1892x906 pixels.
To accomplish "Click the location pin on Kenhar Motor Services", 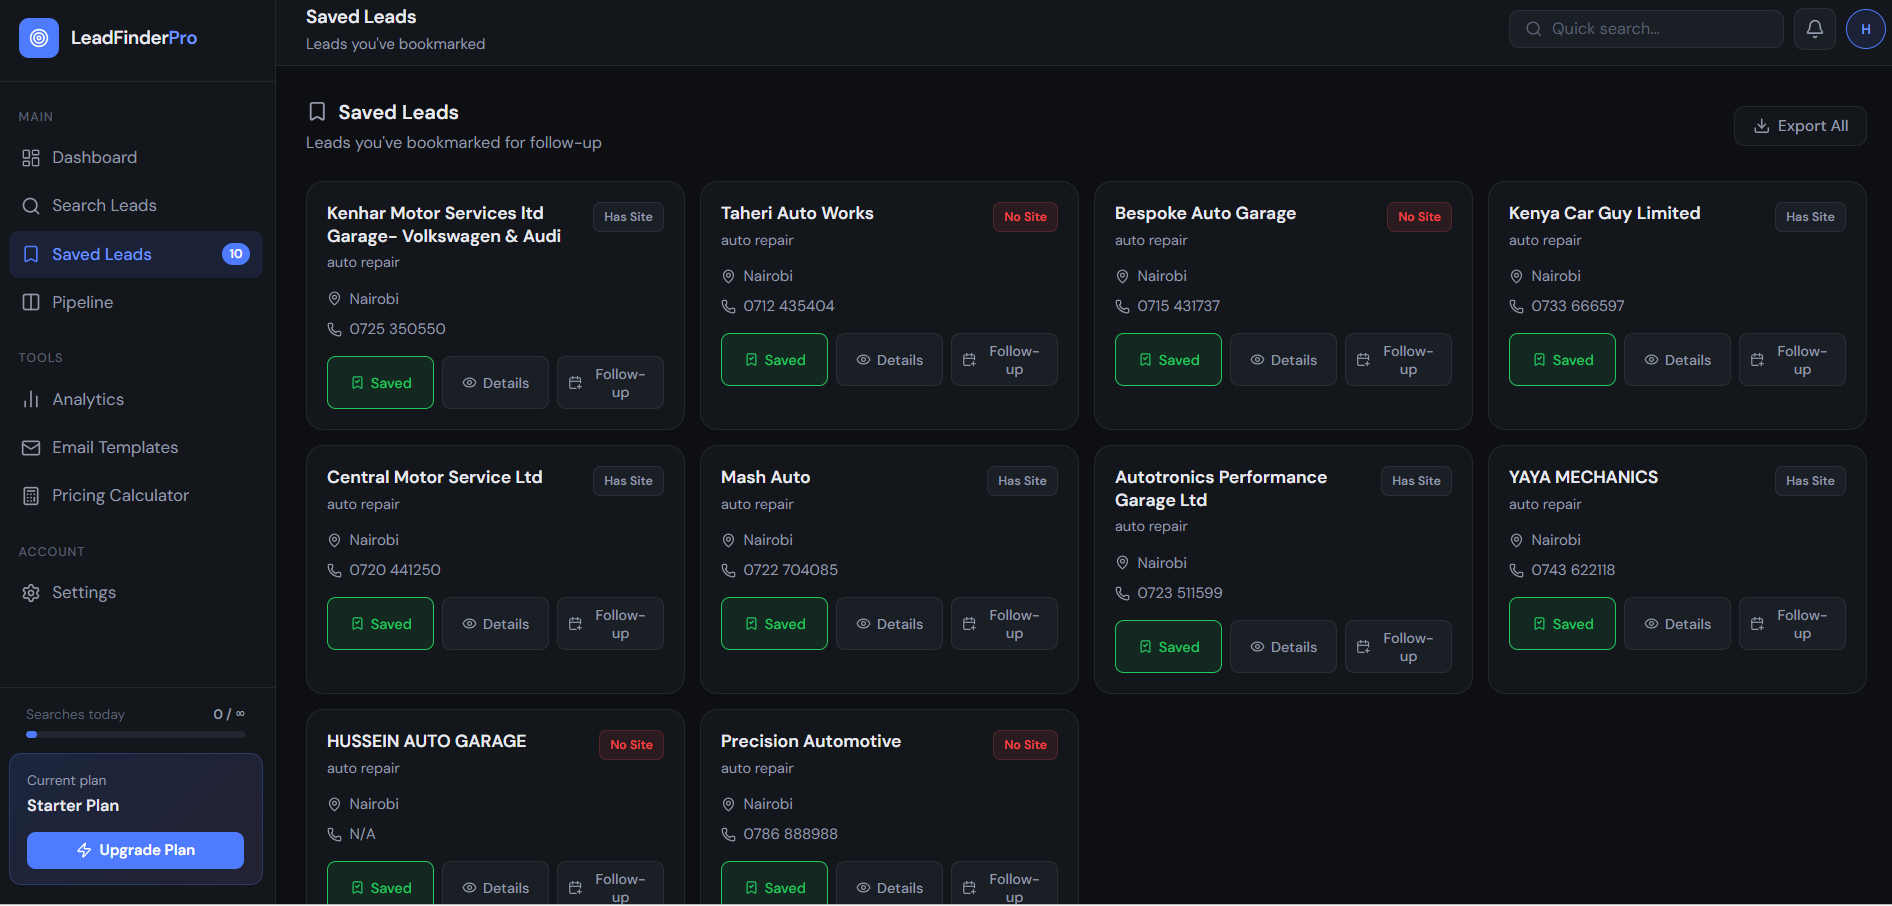I will pos(334,299).
